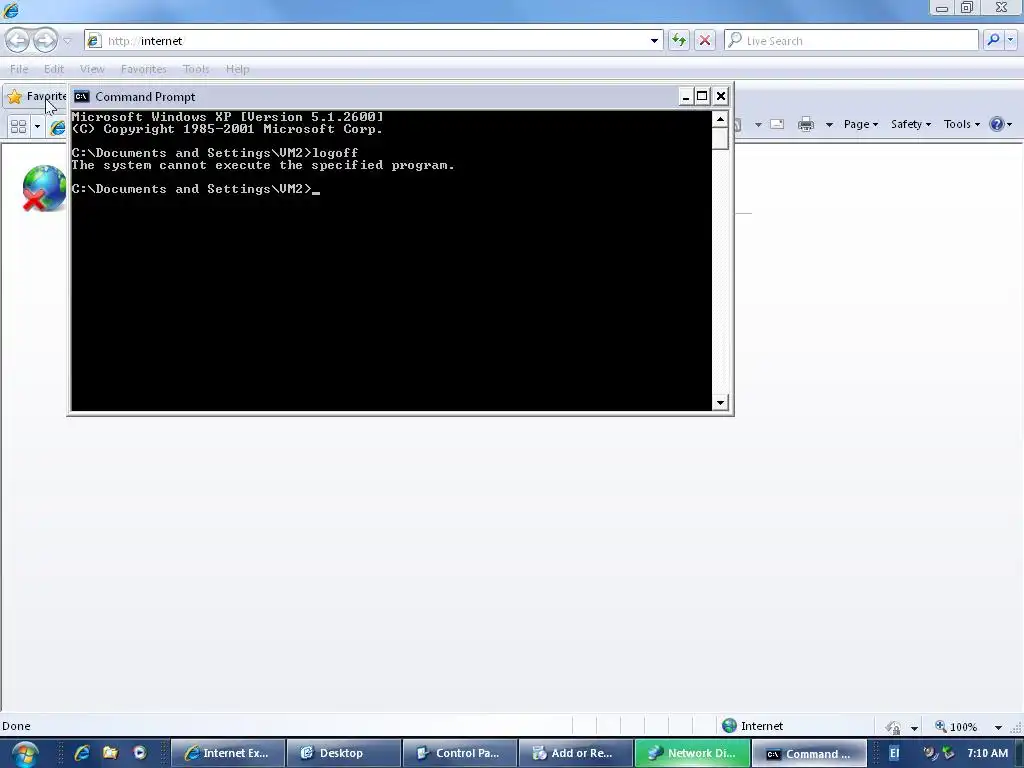Expand the address bar URL history dropdown
Viewport: 1024px width, 768px height.
coord(654,40)
